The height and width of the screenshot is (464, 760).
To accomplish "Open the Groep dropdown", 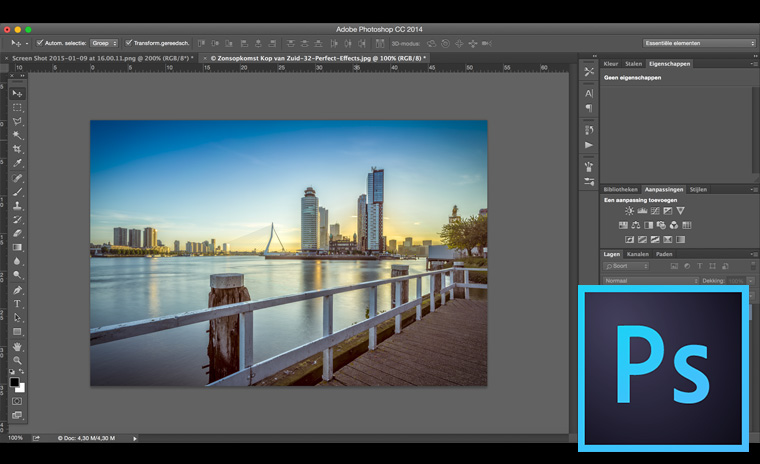I will (x=104, y=43).
